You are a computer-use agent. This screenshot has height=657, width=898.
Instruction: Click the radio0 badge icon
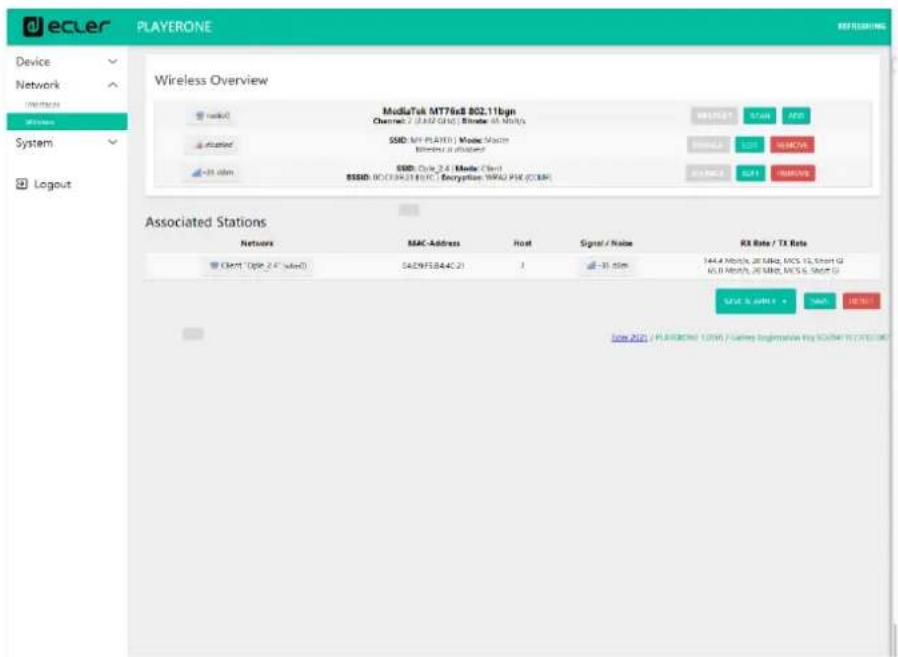click(200, 116)
